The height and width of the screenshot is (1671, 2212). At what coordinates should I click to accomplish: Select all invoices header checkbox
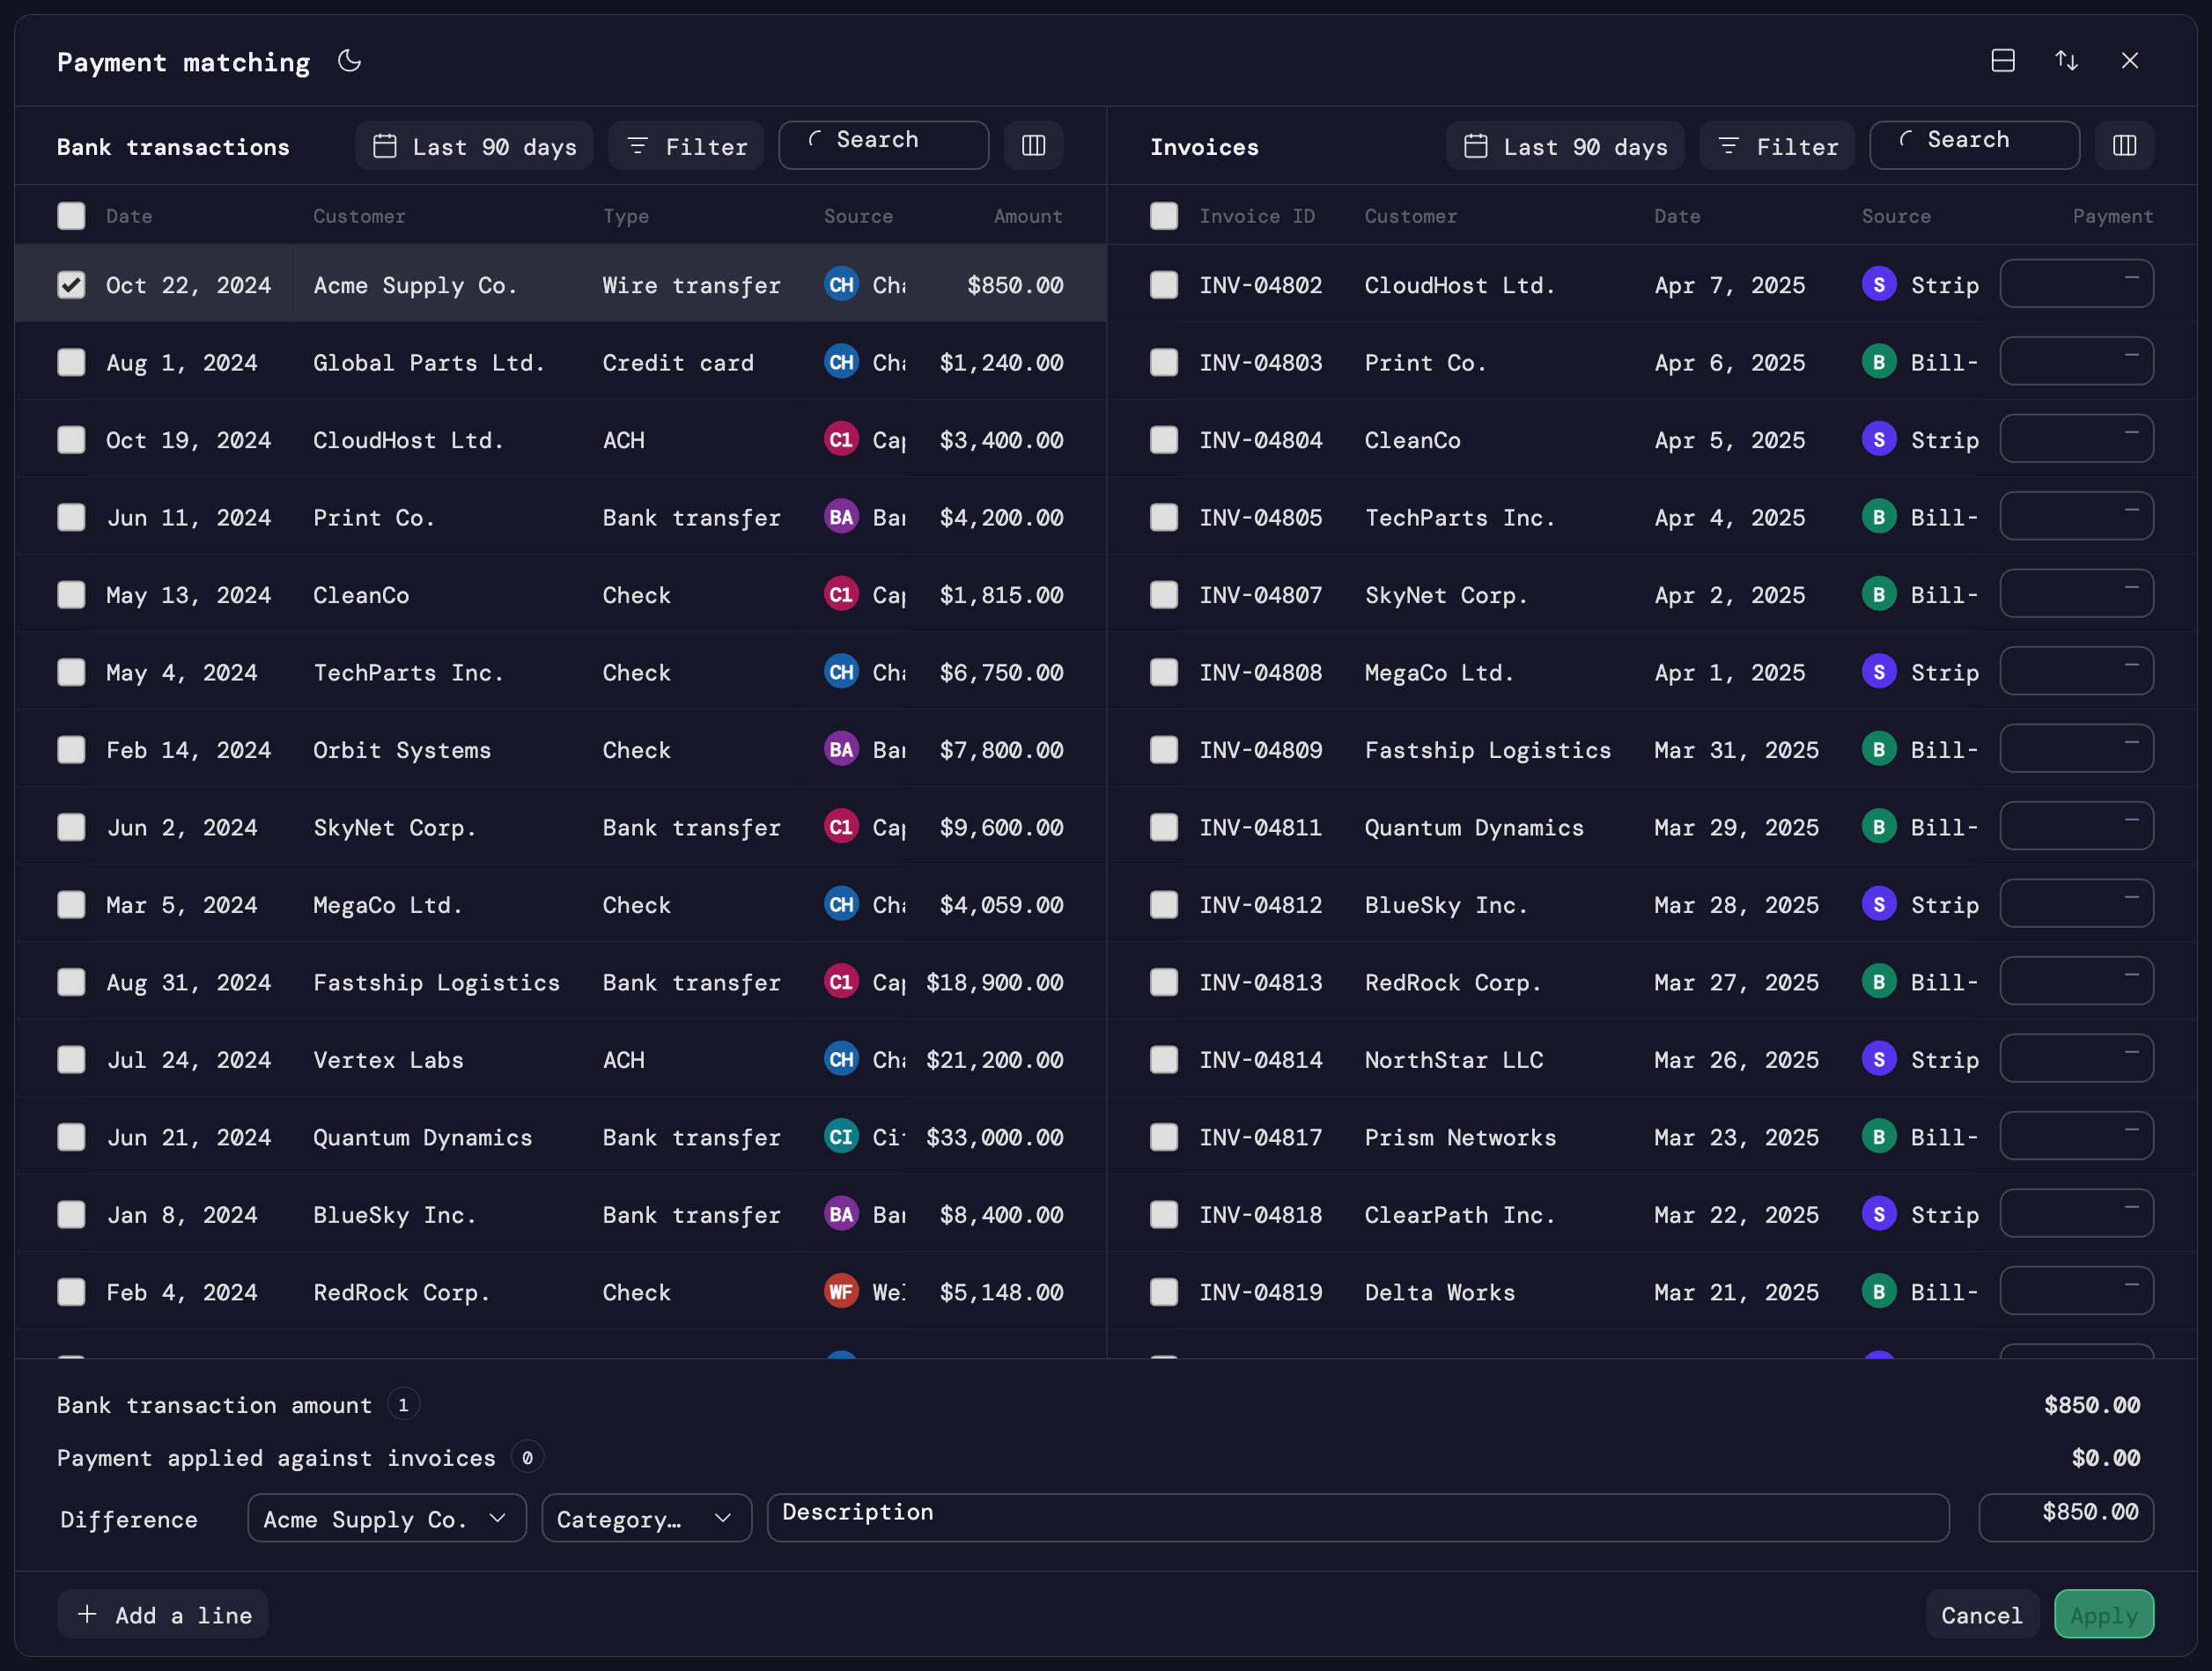coord(1163,216)
